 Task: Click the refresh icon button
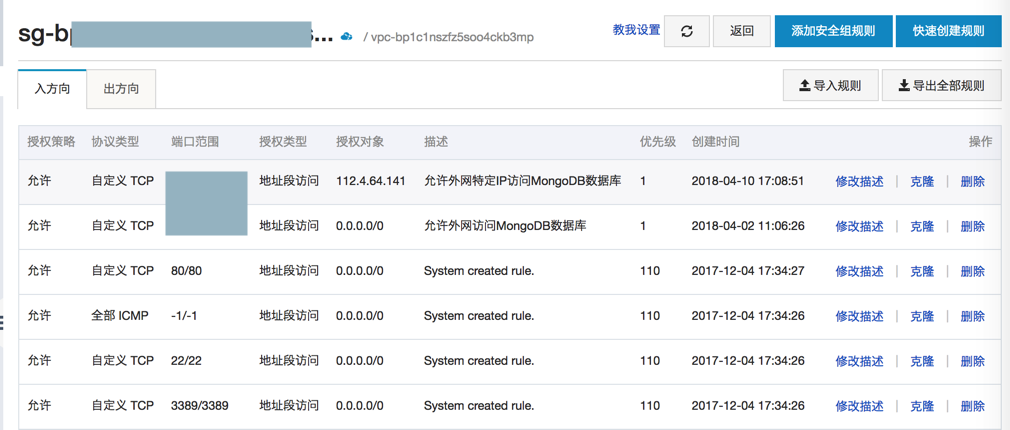(687, 31)
